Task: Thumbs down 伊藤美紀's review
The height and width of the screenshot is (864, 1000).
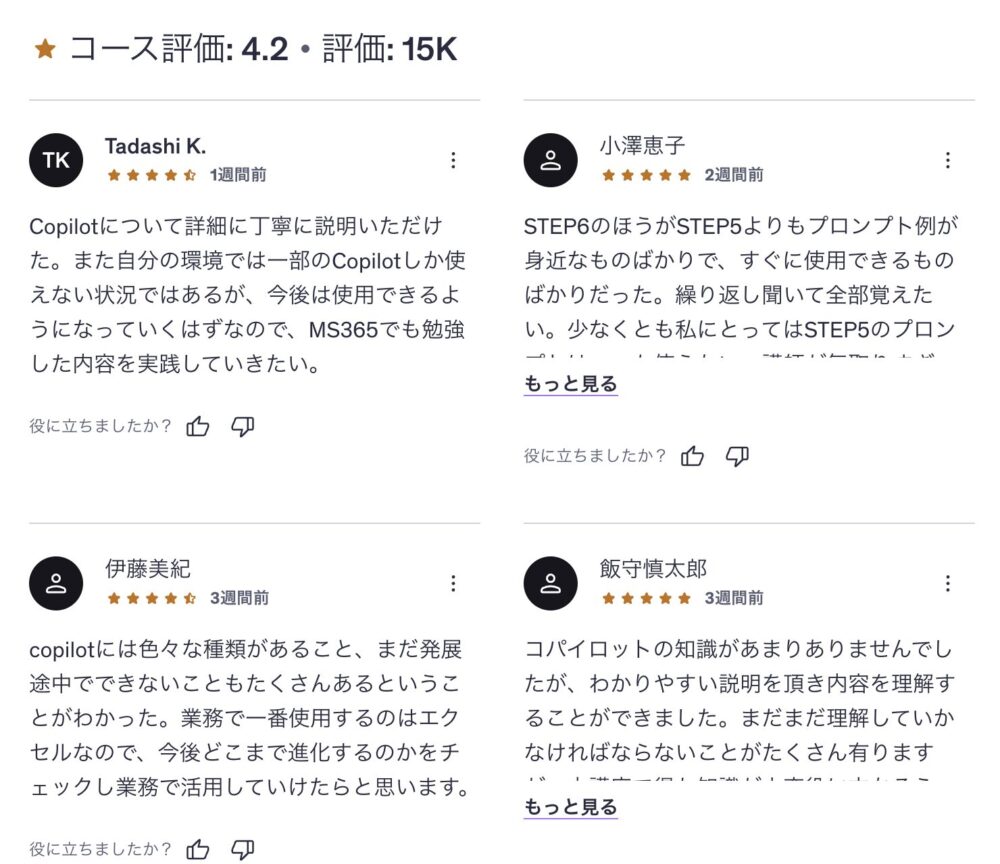Action: pos(243,850)
